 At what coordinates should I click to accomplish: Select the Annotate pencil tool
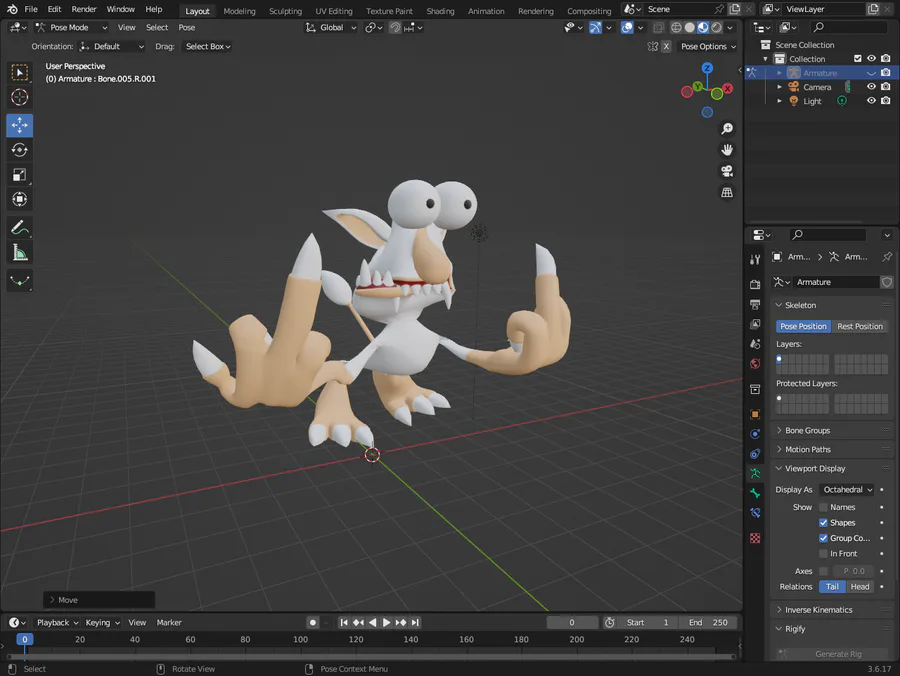(20, 228)
